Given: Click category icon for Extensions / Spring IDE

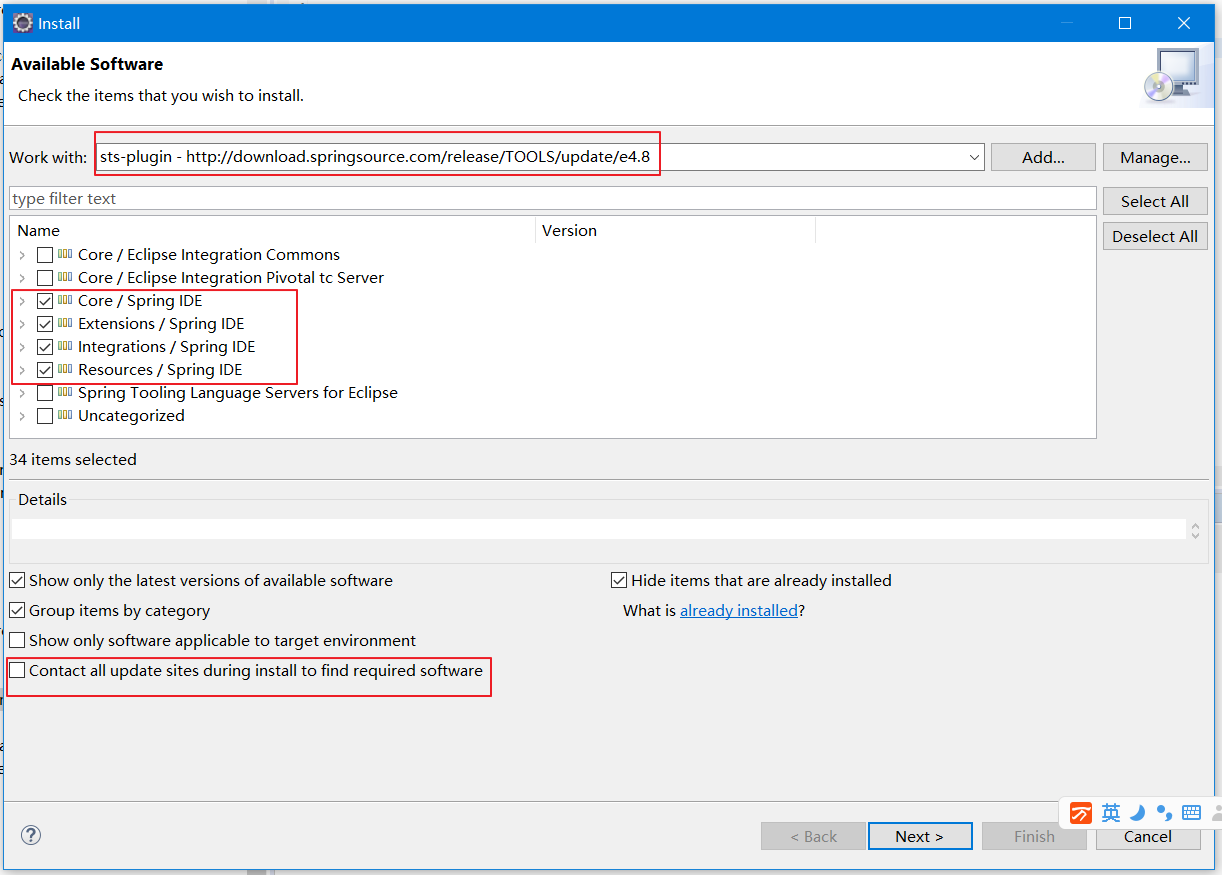Looking at the screenshot, I should (65, 323).
